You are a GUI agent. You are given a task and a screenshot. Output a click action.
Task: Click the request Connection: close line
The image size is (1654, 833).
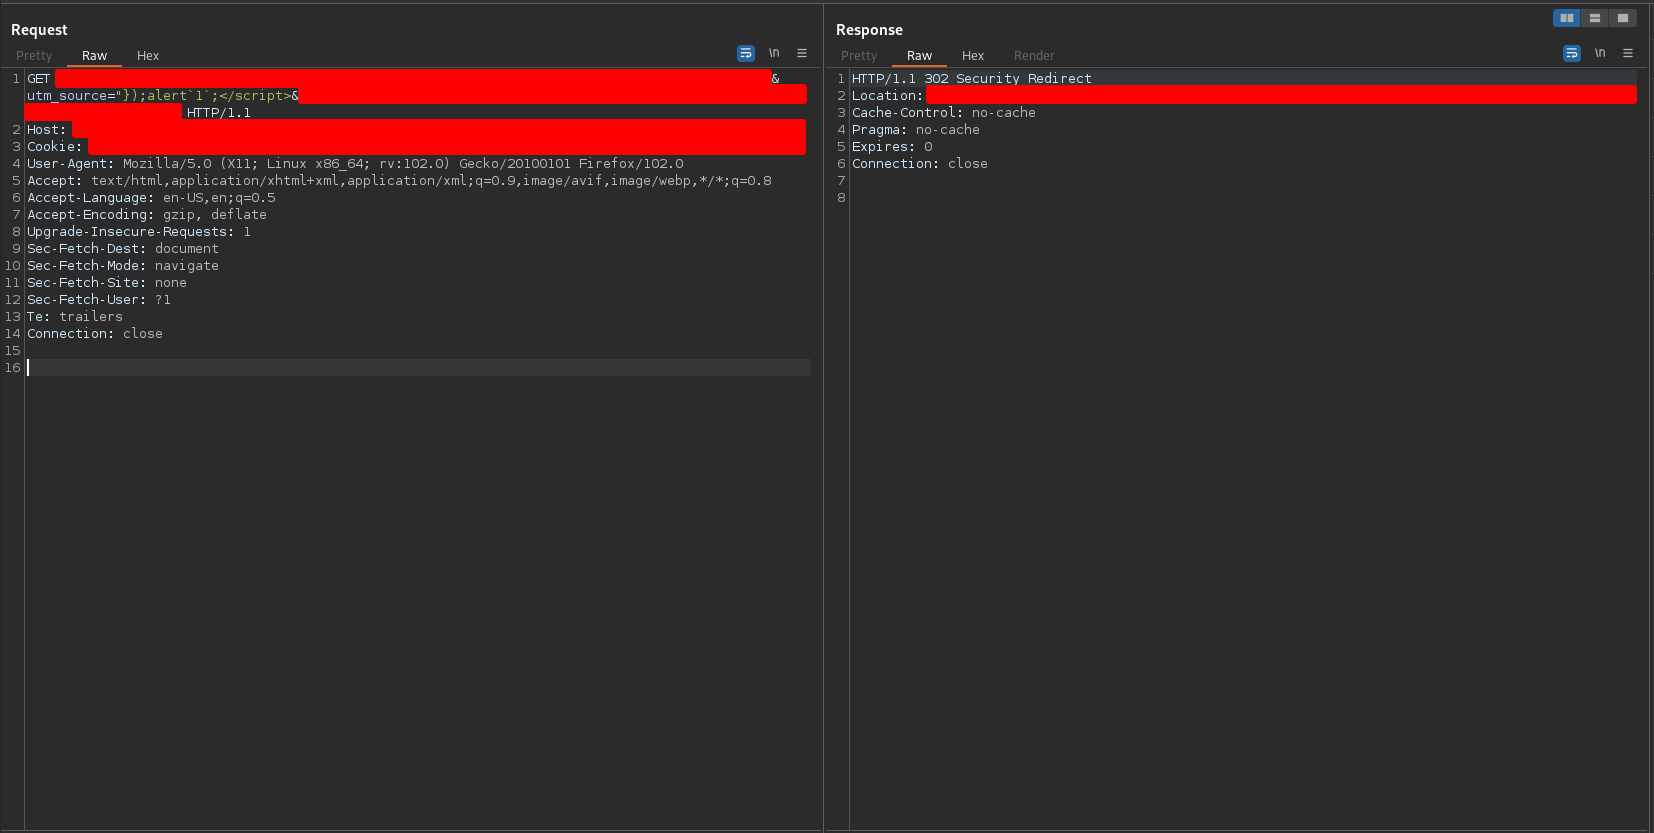click(95, 334)
